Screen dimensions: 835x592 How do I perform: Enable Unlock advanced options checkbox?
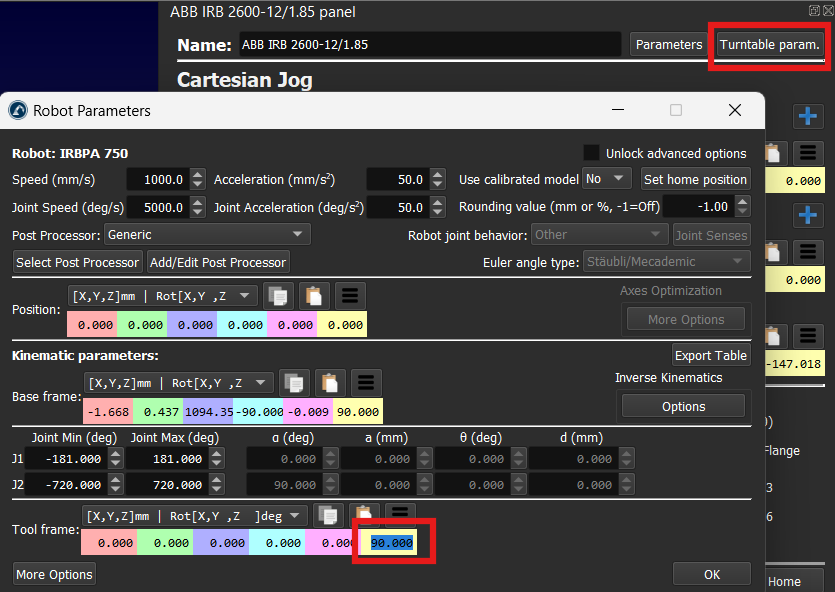click(592, 153)
